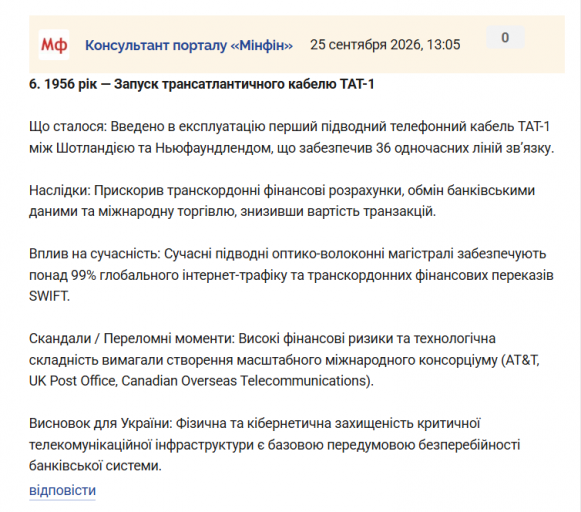Click the rating counter showing 0
Image resolution: width=581 pixels, height=512 pixels.
505,37
